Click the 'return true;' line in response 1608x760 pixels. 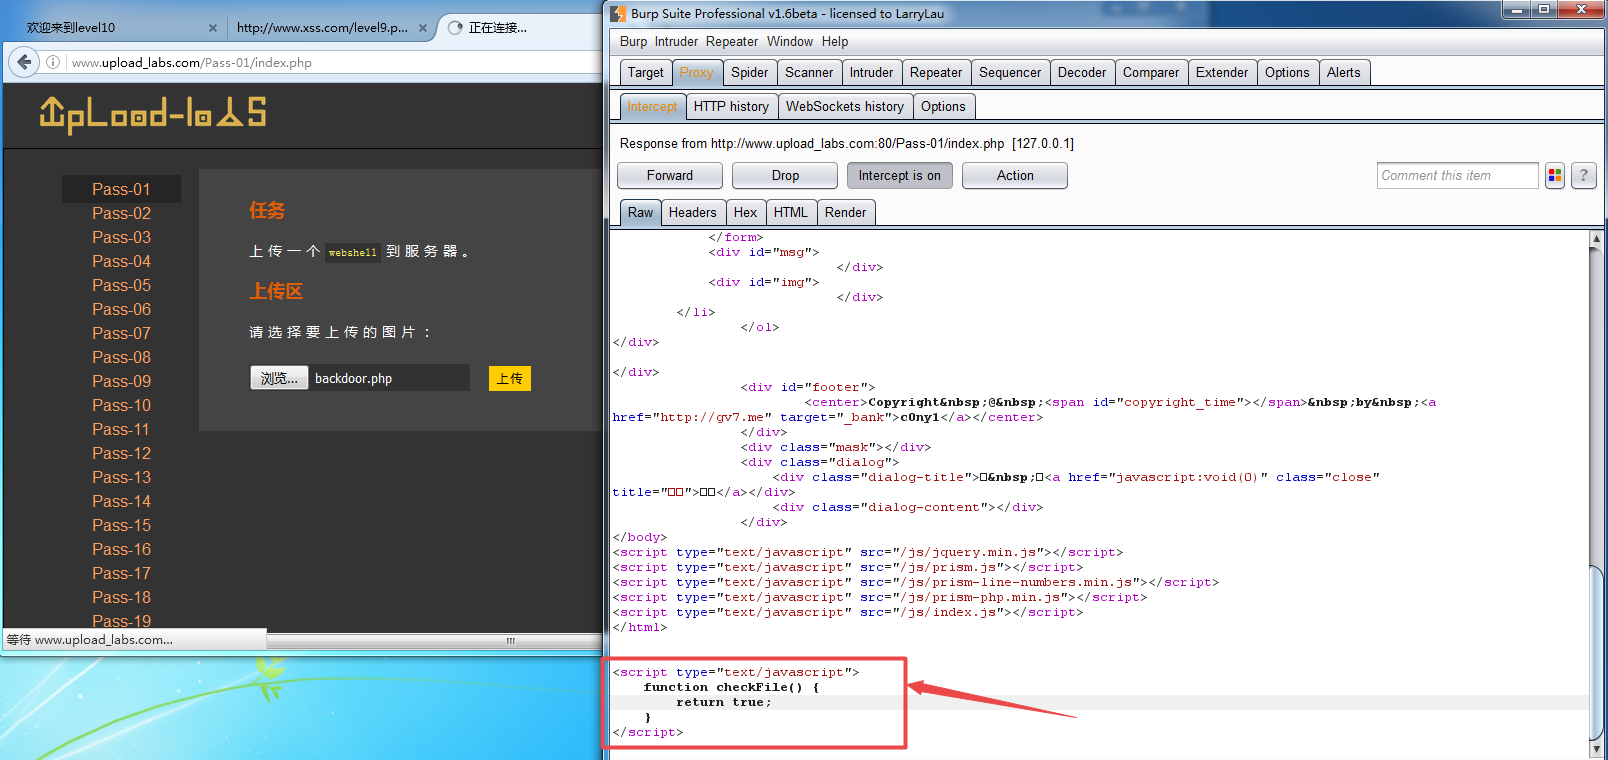723,702
